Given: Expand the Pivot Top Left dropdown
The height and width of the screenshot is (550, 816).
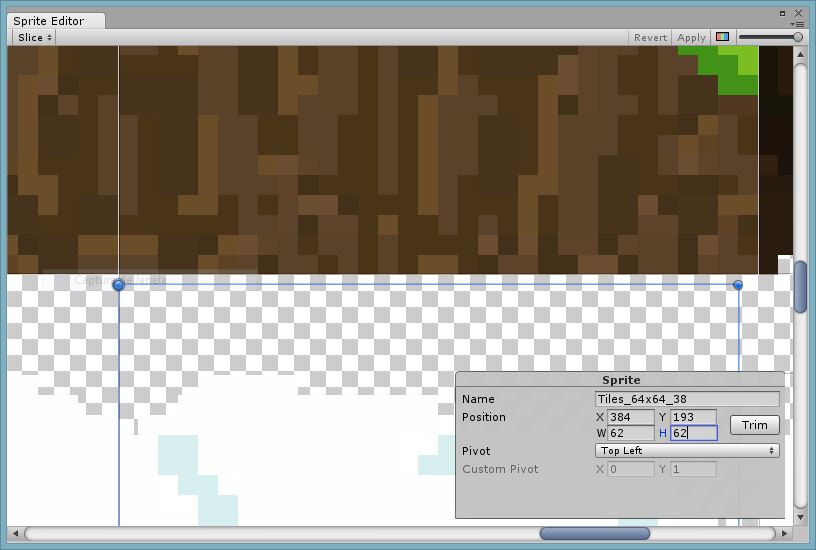Looking at the screenshot, I should [687, 451].
